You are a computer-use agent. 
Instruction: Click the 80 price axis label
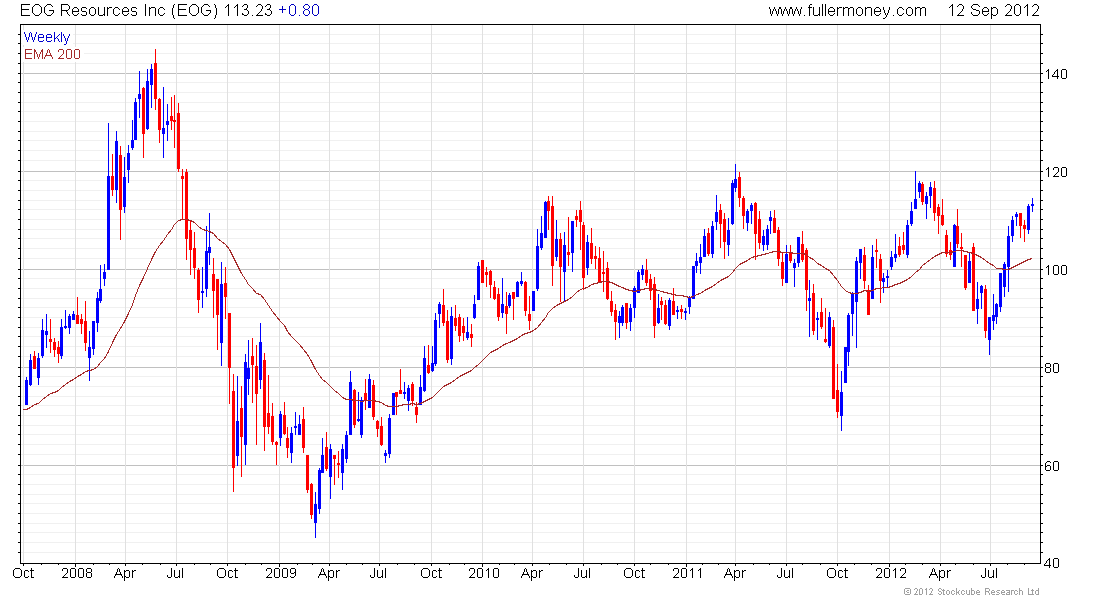(1054, 368)
